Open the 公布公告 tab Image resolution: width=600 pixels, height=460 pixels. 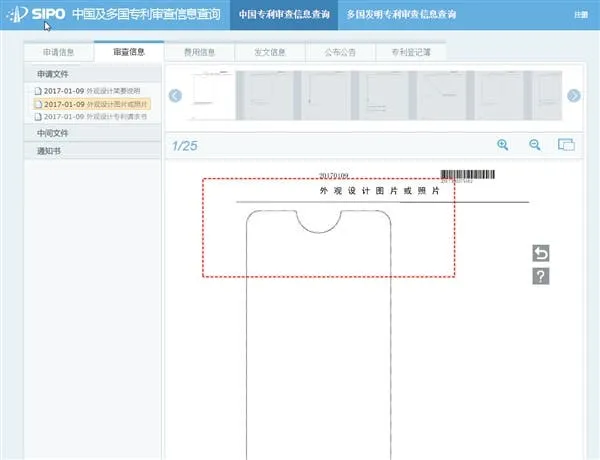338,52
